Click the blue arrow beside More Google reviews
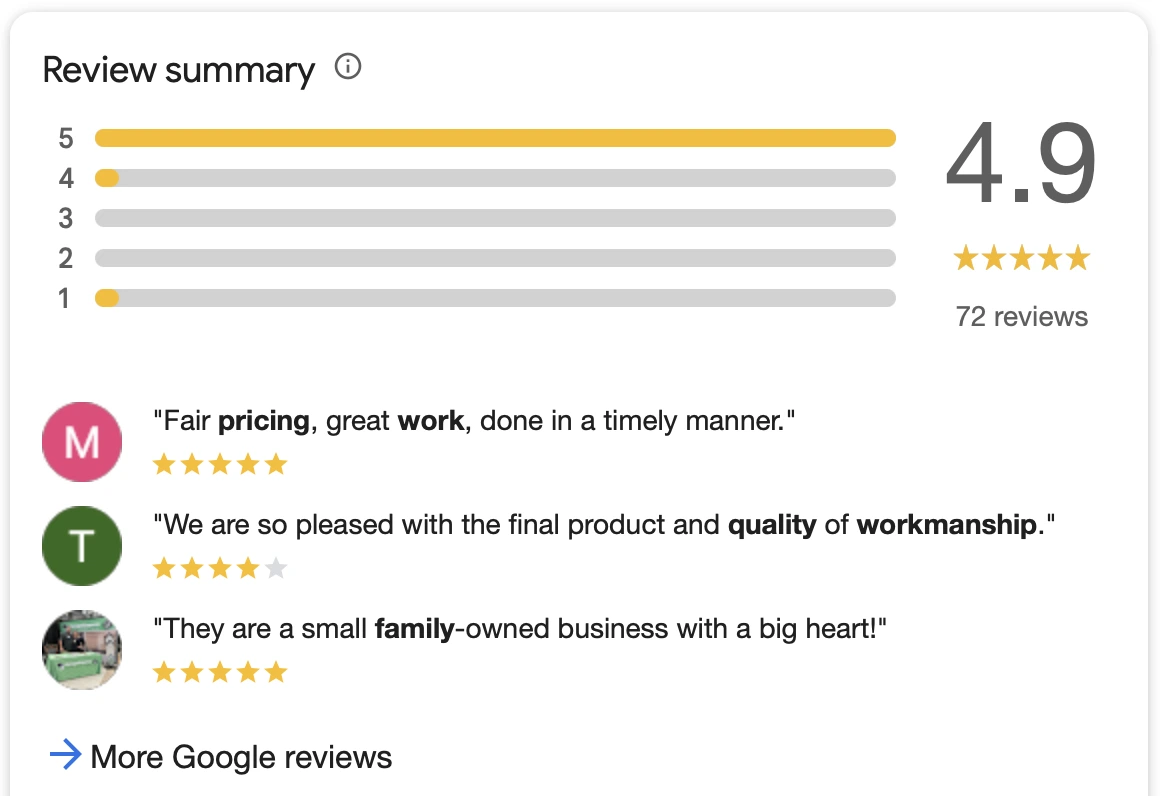The height and width of the screenshot is (796, 1160). pos(65,755)
